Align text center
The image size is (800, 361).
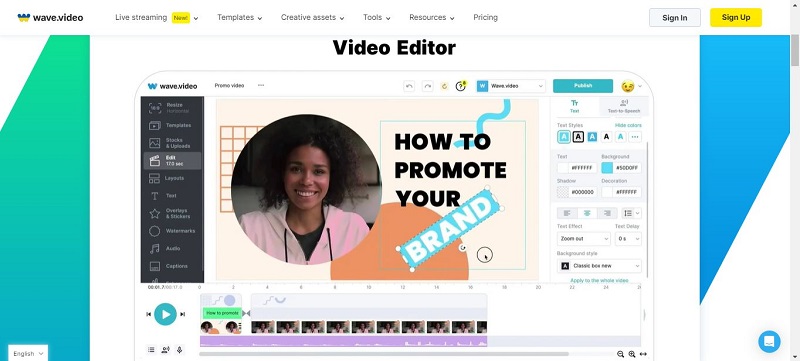click(x=587, y=213)
